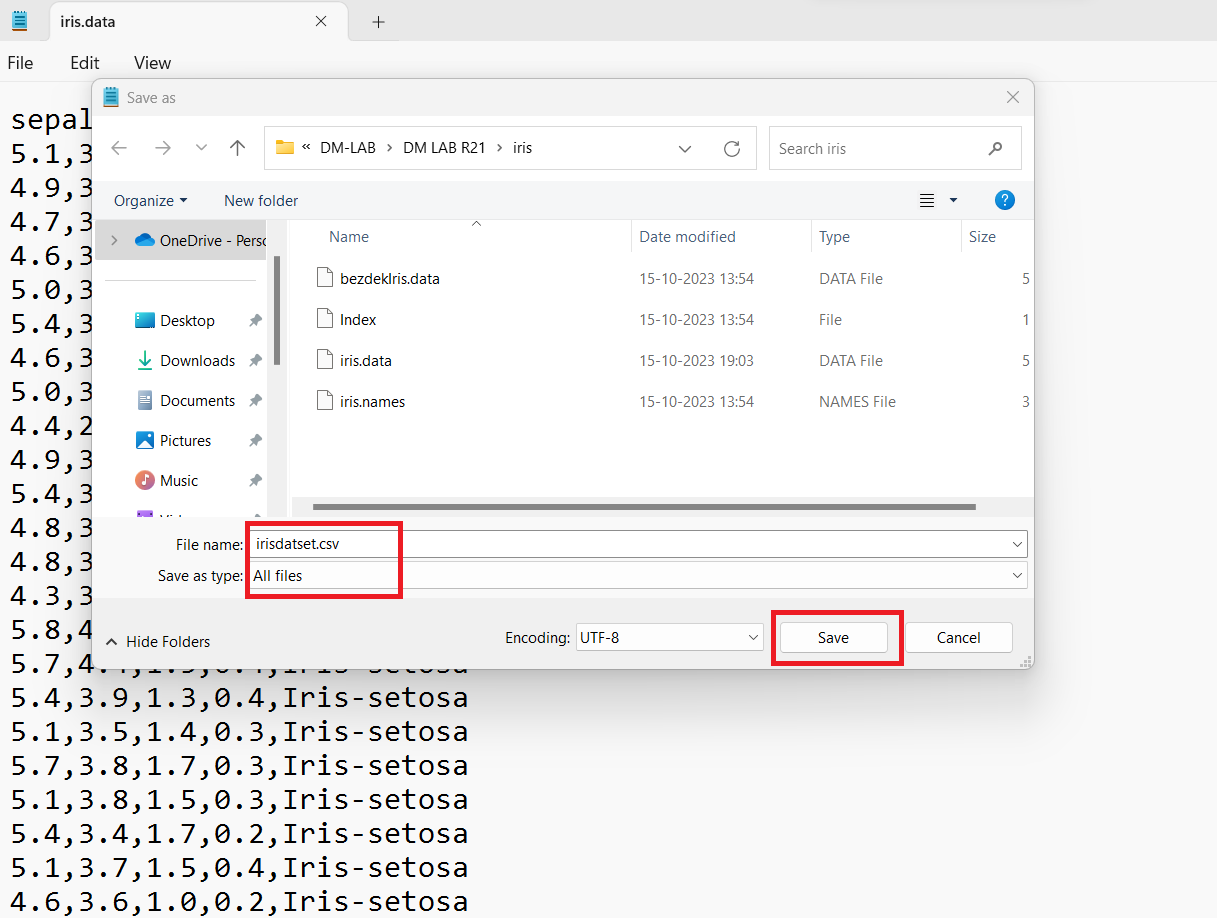This screenshot has height=918, width=1217.
Task: Click the Forward arrow in Save as dialog
Action: [x=162, y=148]
